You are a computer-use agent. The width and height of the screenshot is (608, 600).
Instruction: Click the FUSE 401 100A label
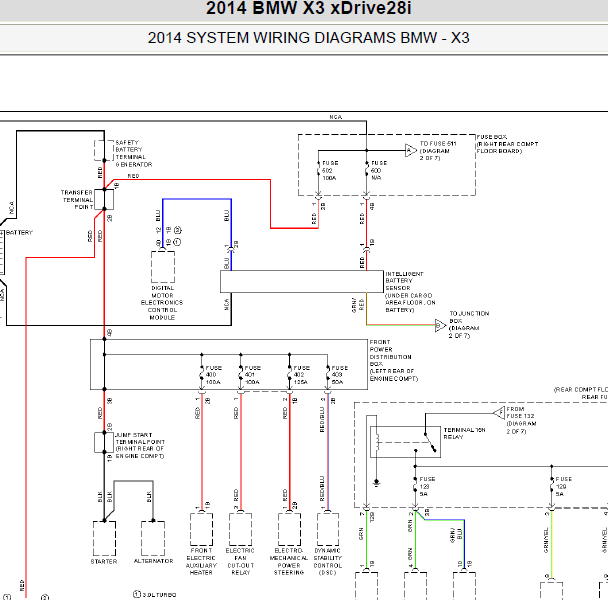click(x=252, y=375)
